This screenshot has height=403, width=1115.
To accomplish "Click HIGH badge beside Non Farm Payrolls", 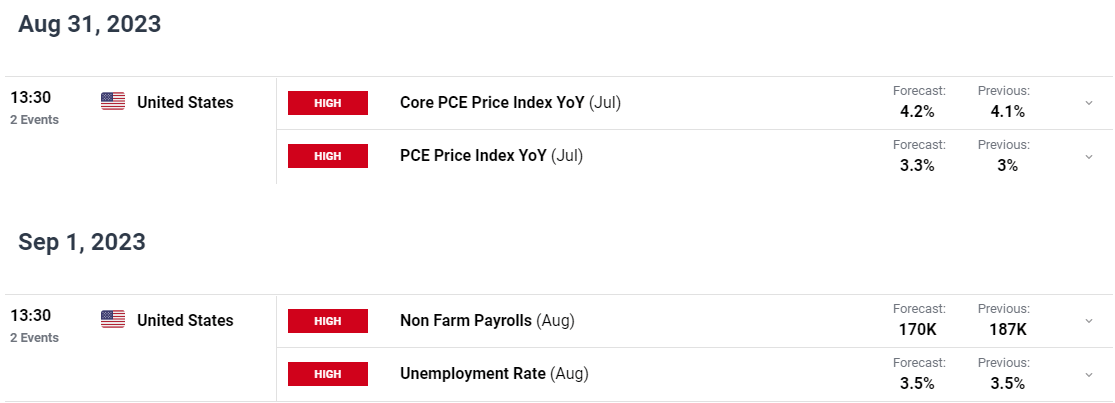I will [x=328, y=321].
